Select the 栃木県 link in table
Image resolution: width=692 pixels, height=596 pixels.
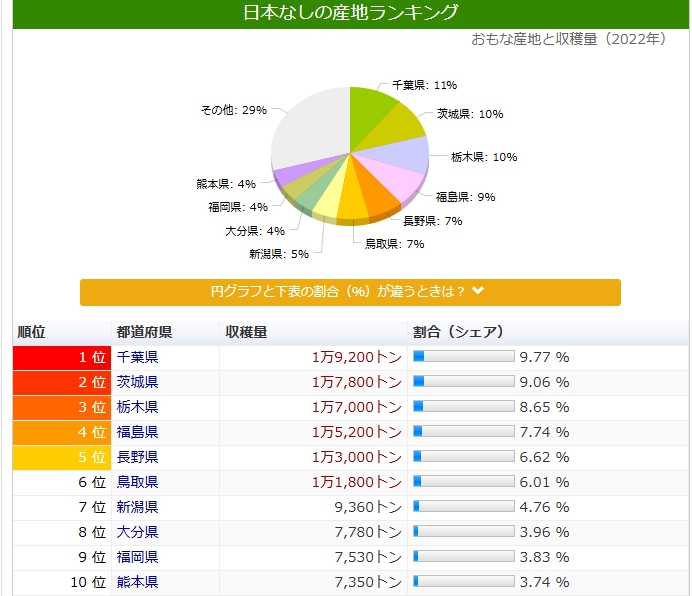coord(137,407)
